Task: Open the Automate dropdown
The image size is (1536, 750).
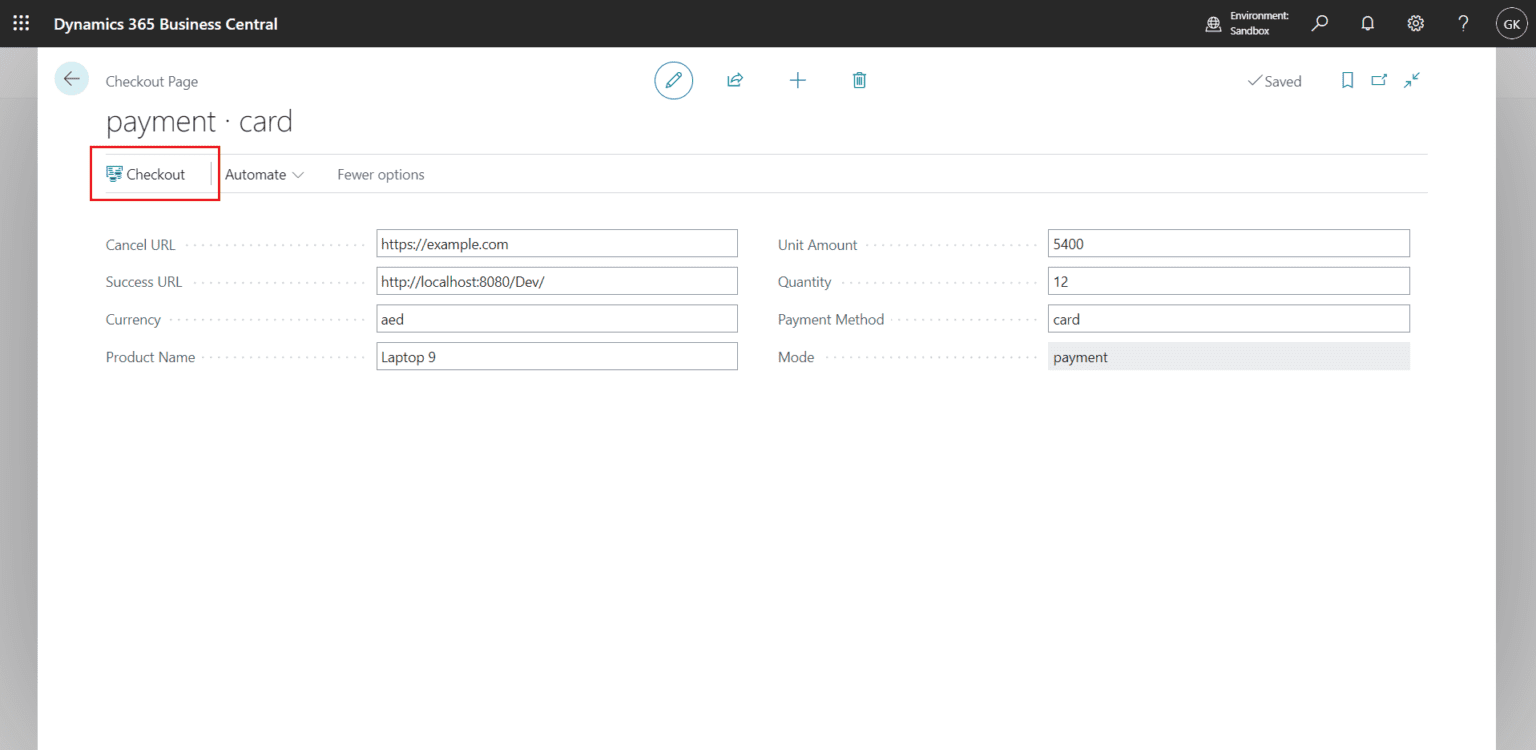Action: 263,174
